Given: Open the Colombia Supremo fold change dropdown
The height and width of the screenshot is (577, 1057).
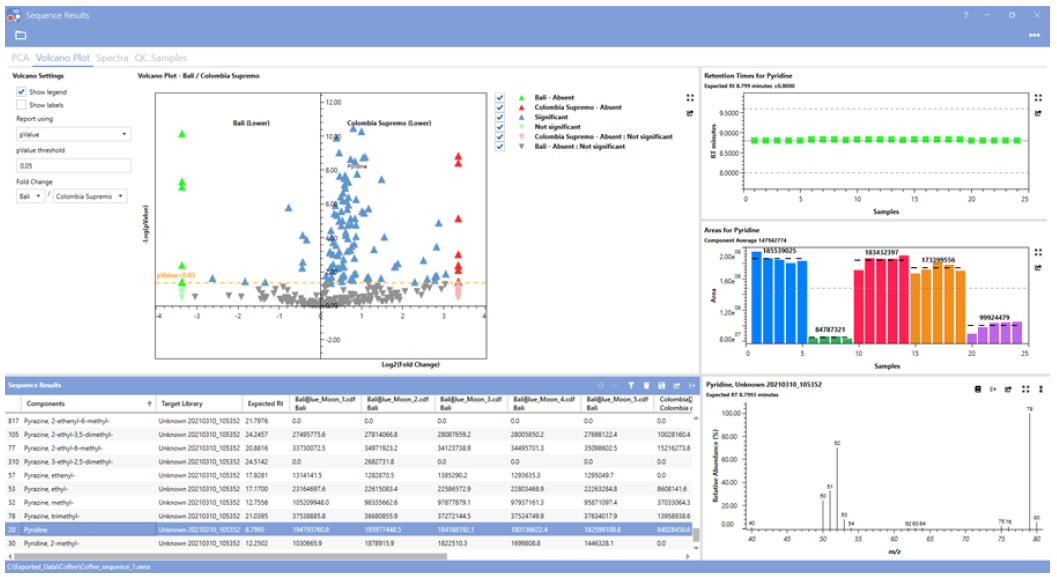Looking at the screenshot, I should (89, 196).
